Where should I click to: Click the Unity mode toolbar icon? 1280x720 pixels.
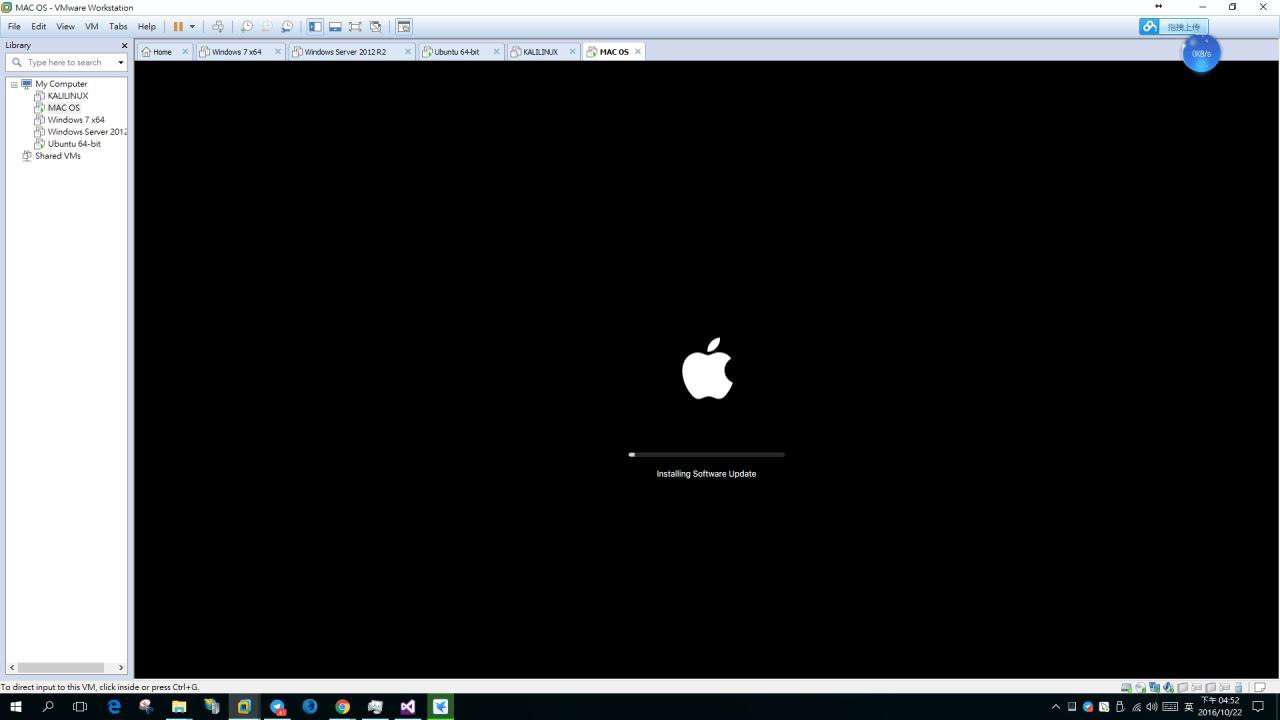[x=375, y=27]
